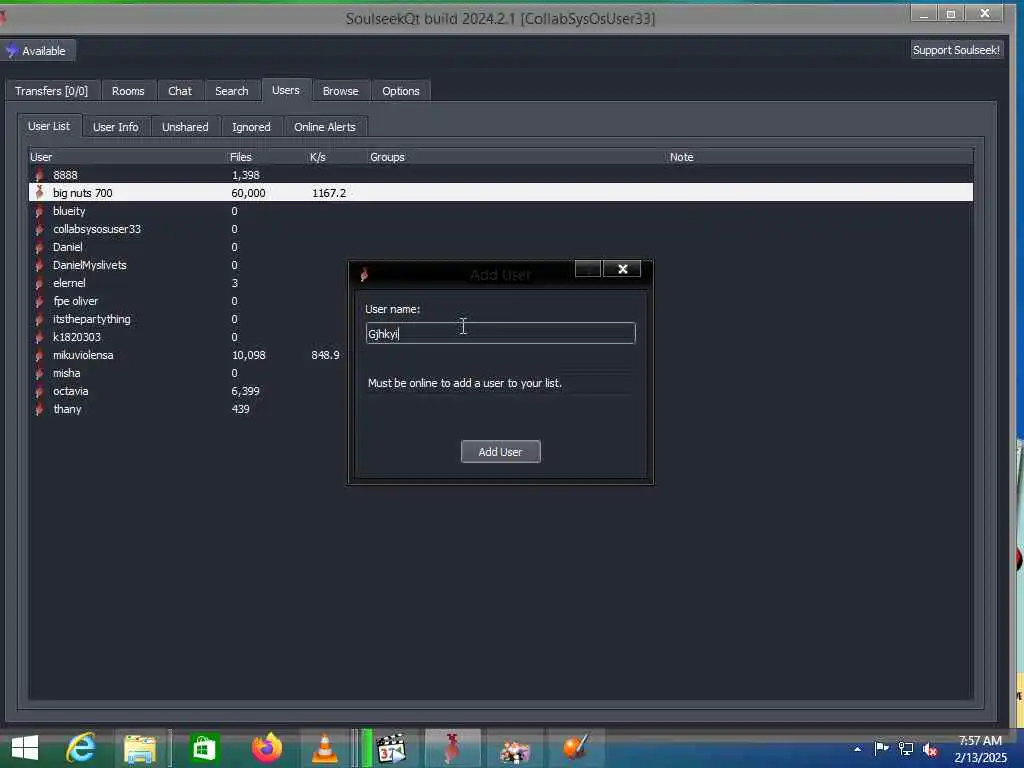Viewport: 1024px width, 768px height.
Task: Select user octavia in the list
Action: 71,391
